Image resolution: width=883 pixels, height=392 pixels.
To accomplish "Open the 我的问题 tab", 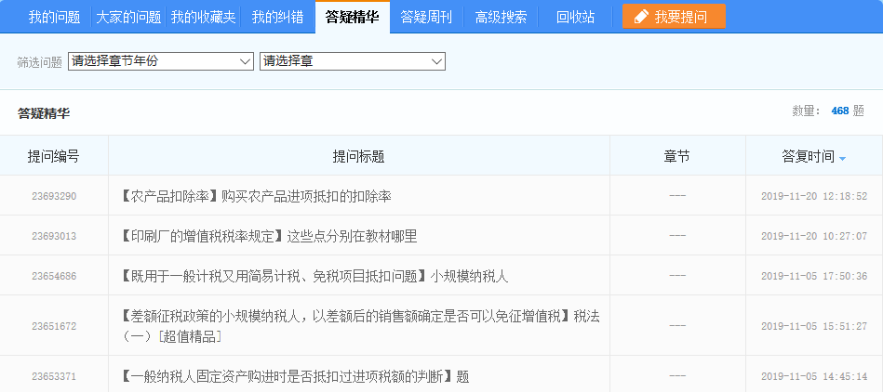I will tap(55, 17).
